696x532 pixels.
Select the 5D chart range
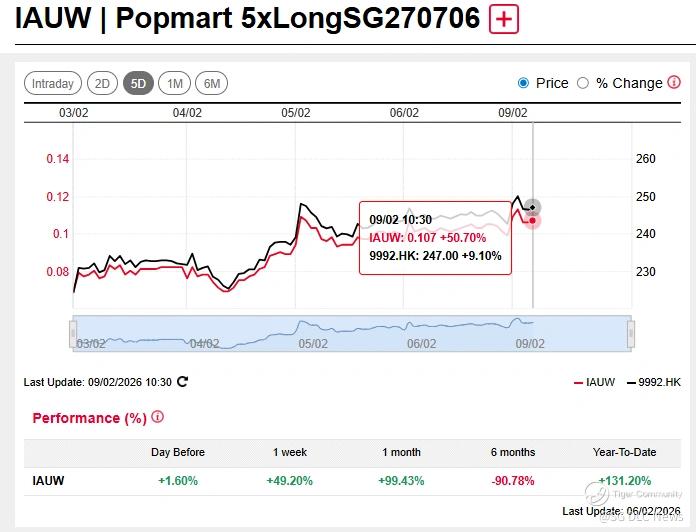(138, 83)
